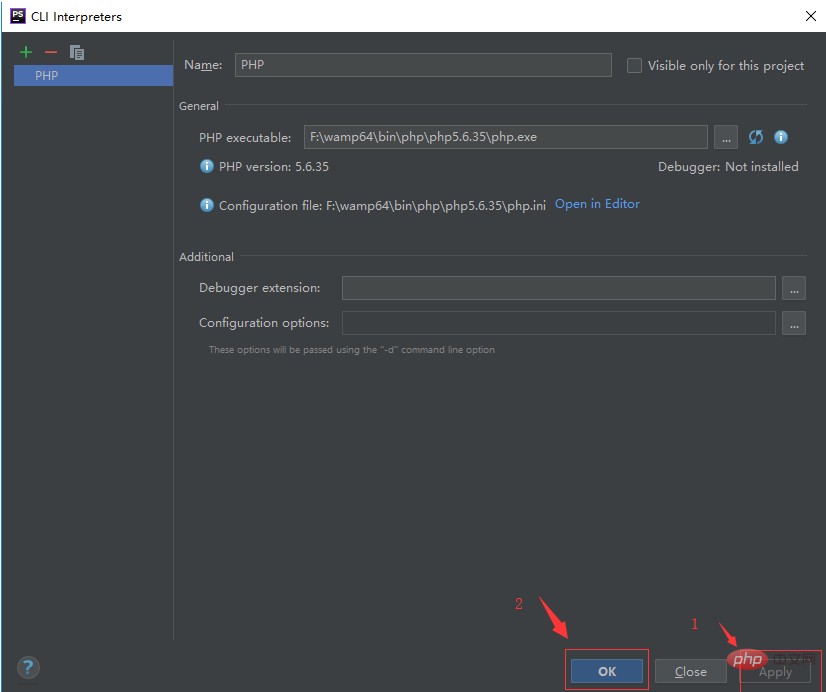
Task: Focus the Debugger extension input field
Action: click(558, 288)
